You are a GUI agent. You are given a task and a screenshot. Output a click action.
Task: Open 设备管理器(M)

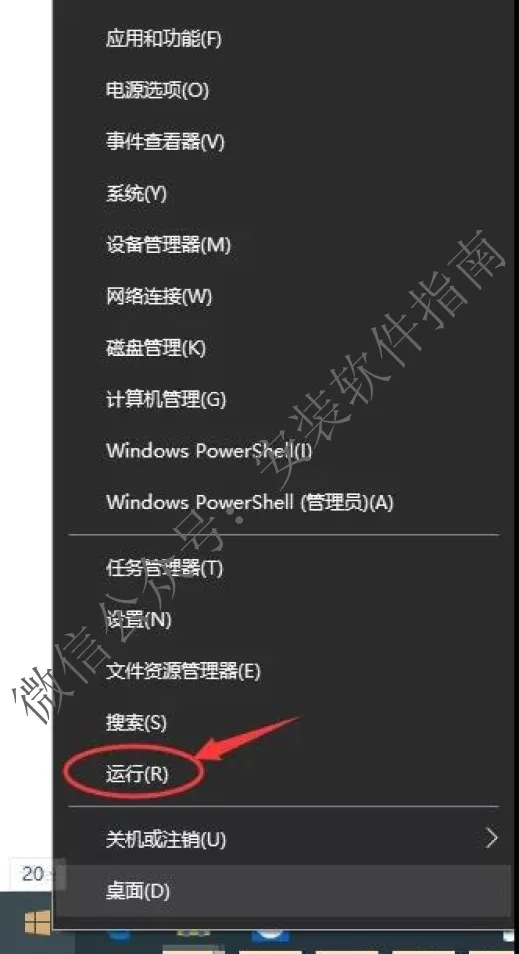[x=168, y=245]
